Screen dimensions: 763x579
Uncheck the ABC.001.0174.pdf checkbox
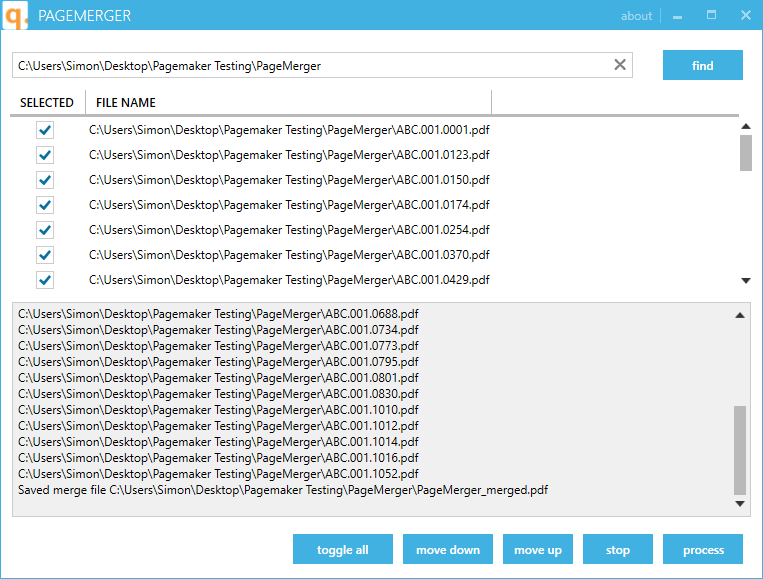tap(45, 205)
